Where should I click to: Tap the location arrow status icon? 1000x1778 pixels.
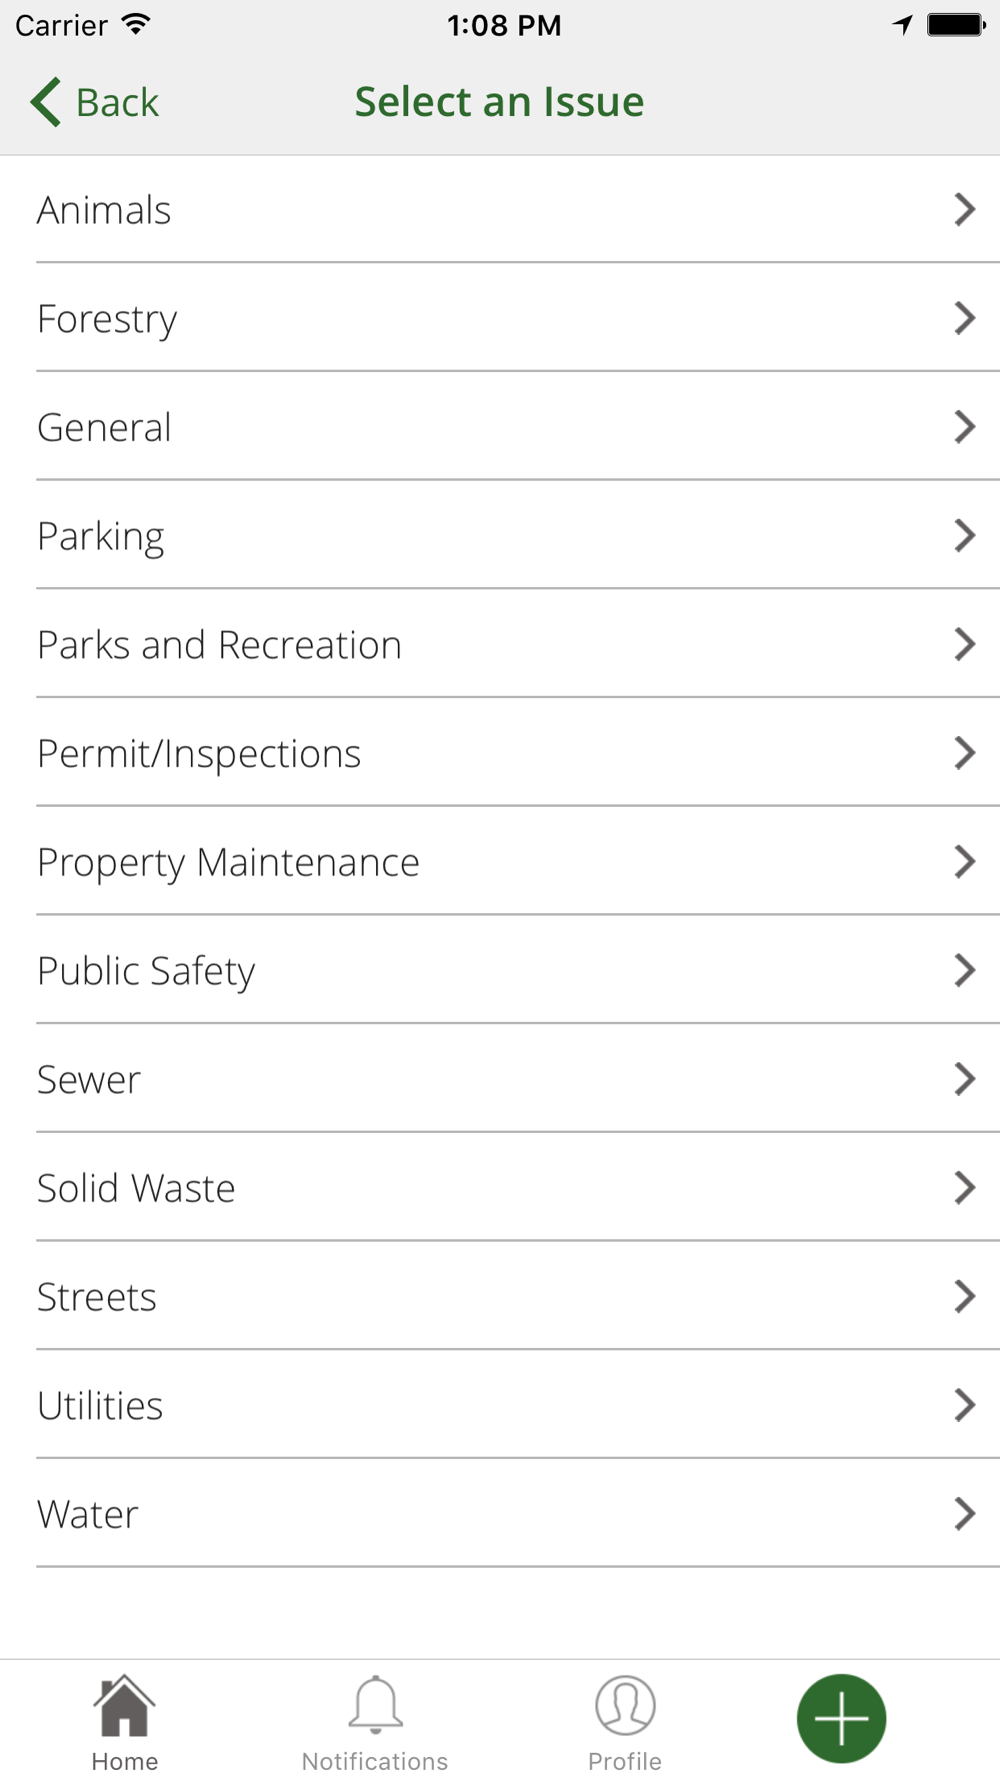902,25
